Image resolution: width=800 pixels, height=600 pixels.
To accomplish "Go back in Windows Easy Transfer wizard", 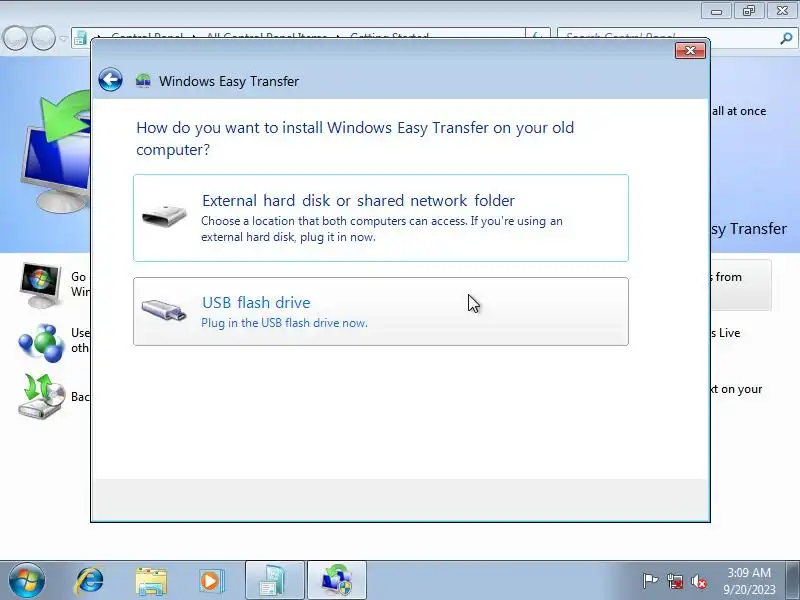I will [110, 80].
